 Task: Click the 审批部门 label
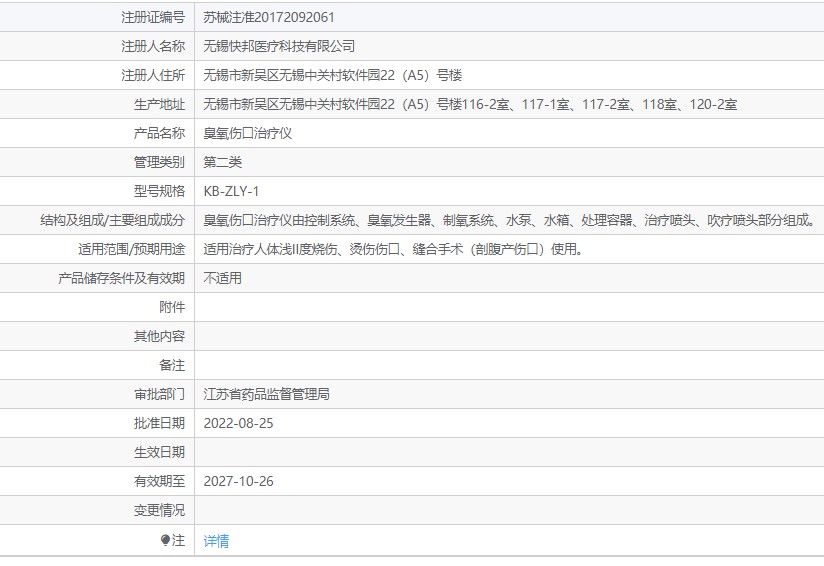[159, 394]
